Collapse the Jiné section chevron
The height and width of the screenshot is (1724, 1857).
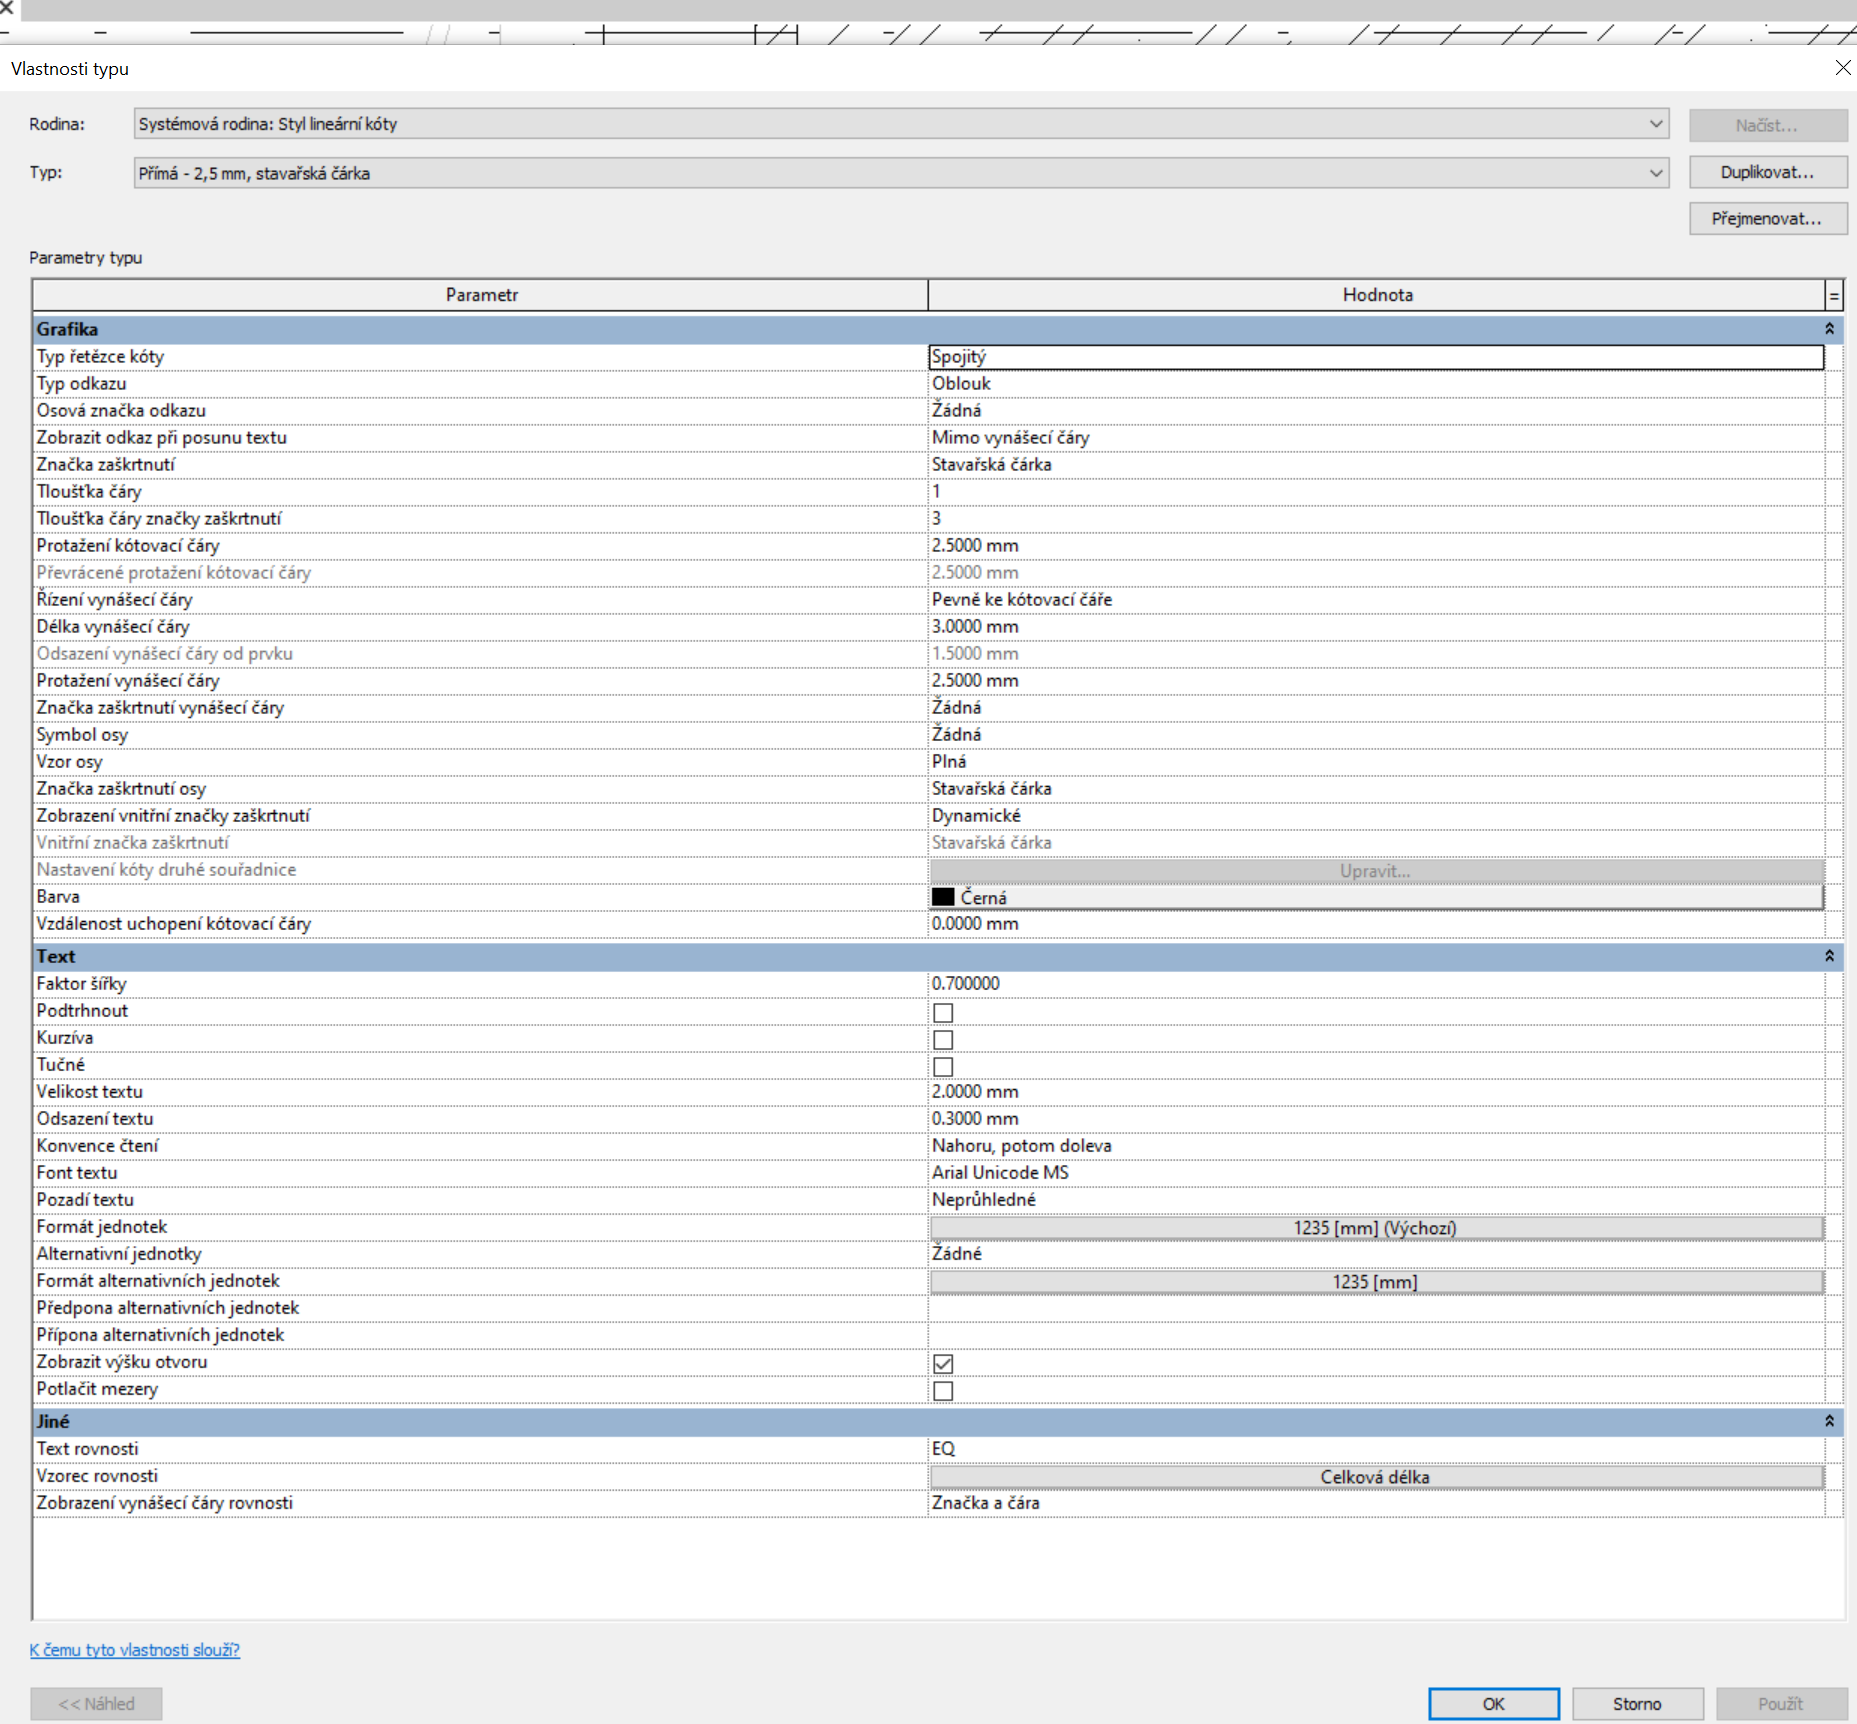(x=1829, y=1421)
